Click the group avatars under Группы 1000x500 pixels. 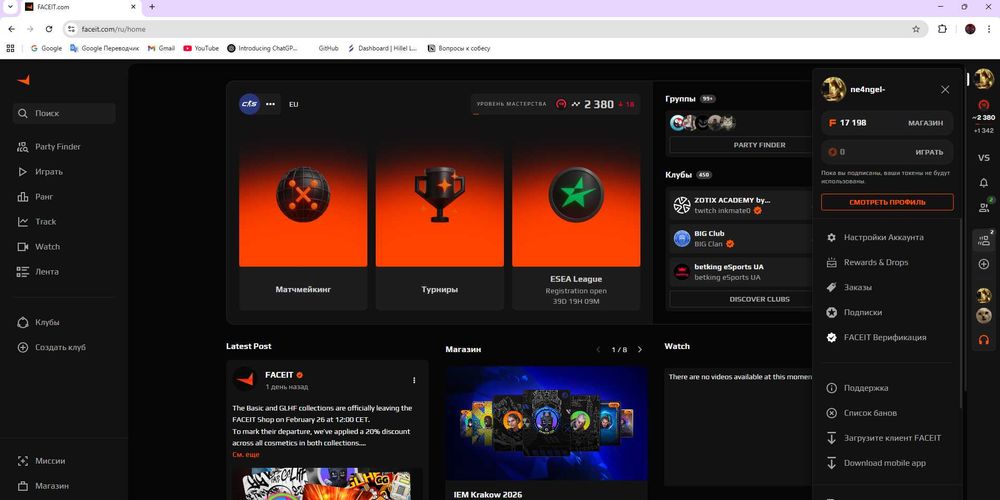pos(703,122)
